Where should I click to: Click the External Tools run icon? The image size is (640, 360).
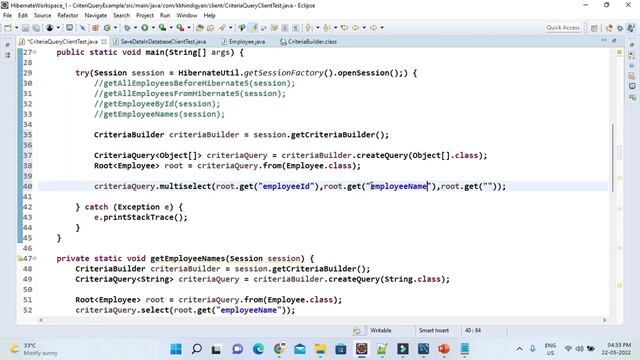180,28
